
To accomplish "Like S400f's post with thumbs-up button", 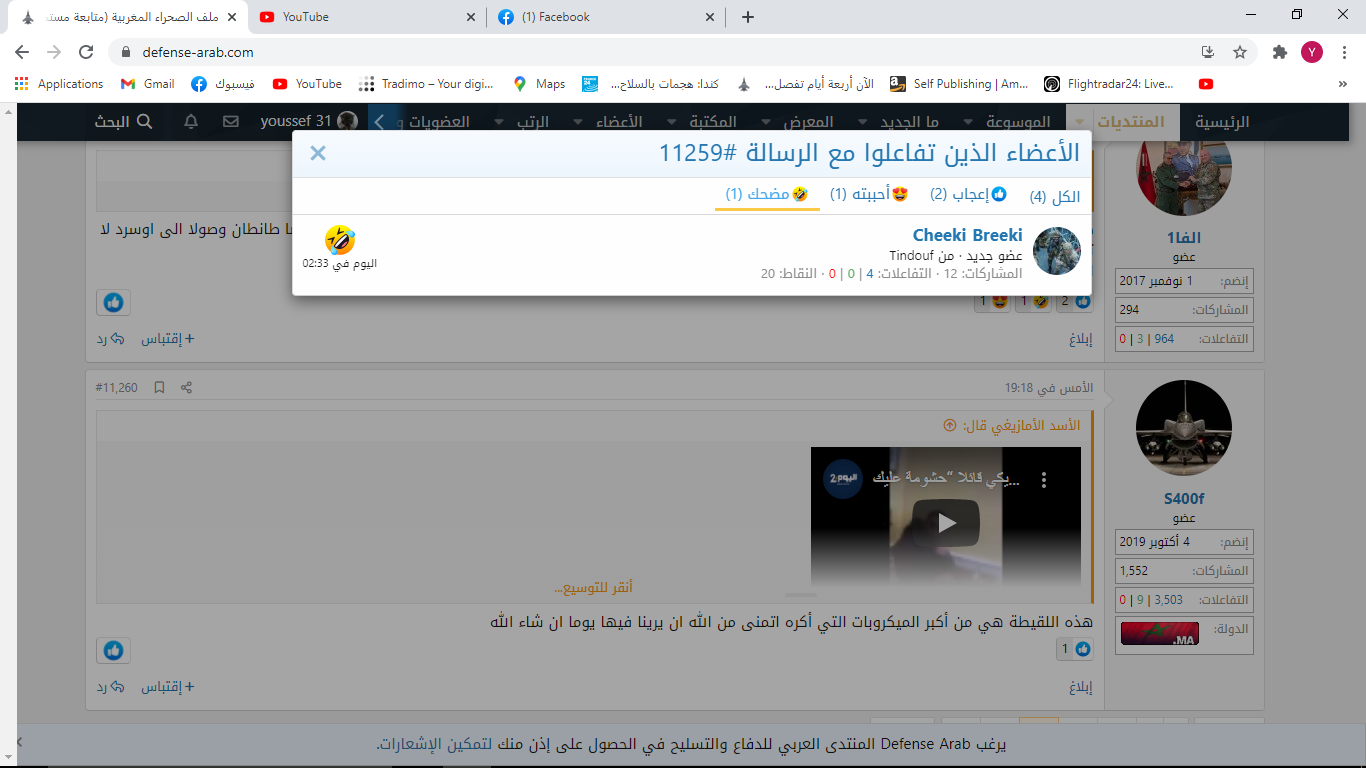I will [113, 650].
